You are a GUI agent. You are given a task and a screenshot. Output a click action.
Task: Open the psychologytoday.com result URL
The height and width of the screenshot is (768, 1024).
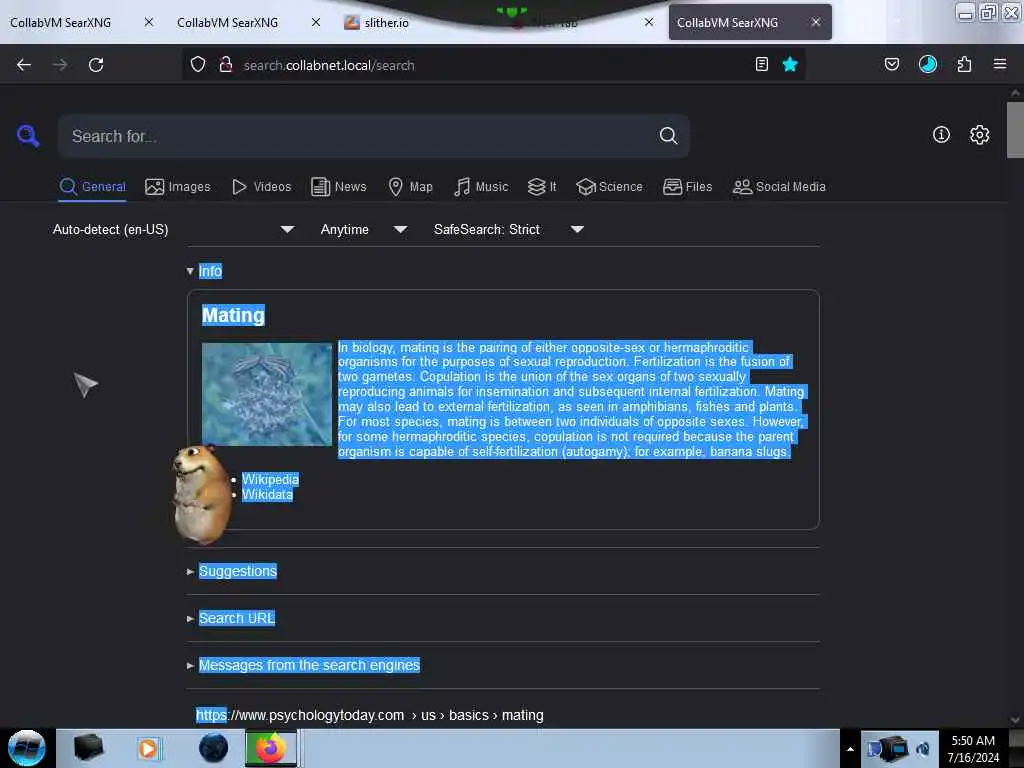(370, 715)
